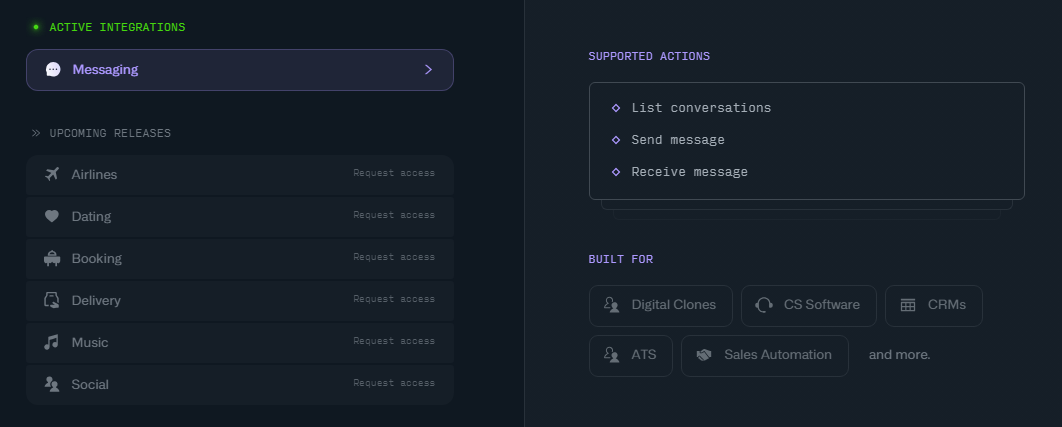Screen dimensions: 1062x427
Task: Request access for Social
Action: 394,384
